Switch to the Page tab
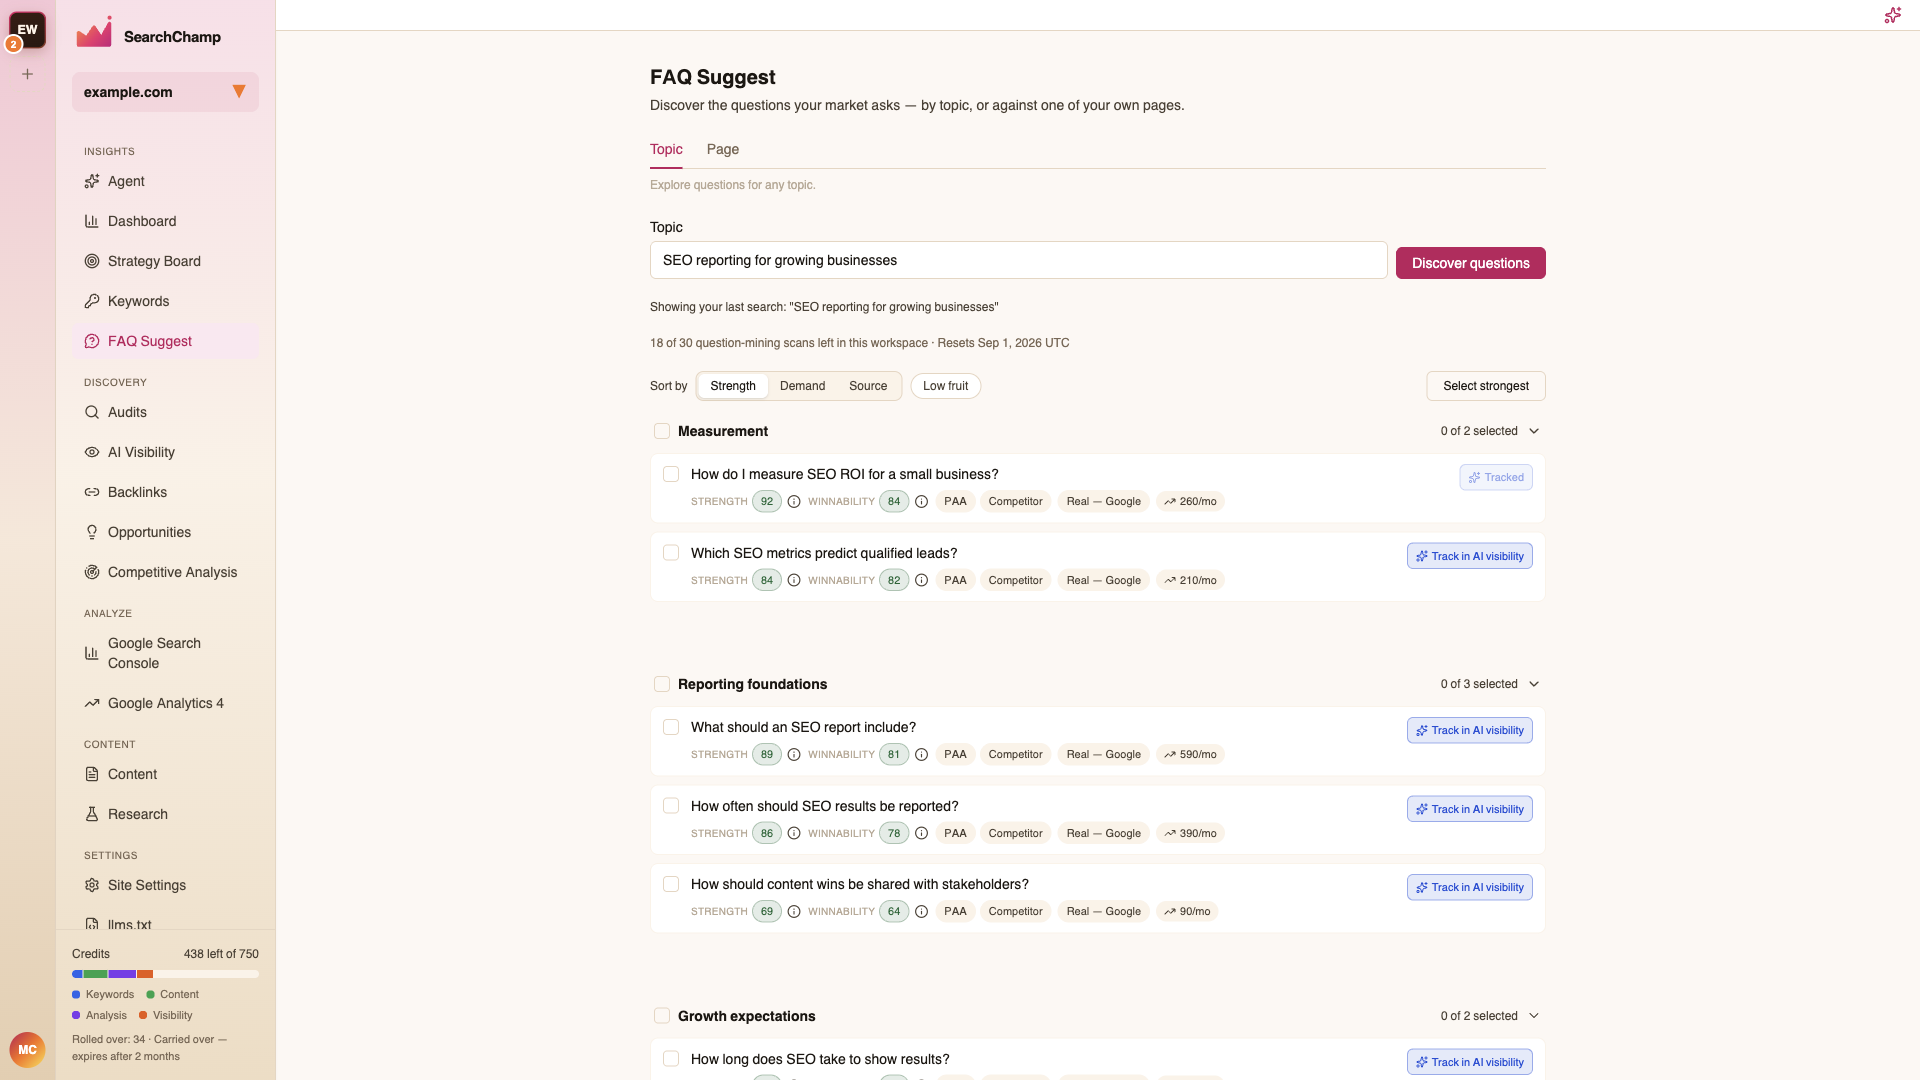This screenshot has height=1080, width=1920. point(723,149)
